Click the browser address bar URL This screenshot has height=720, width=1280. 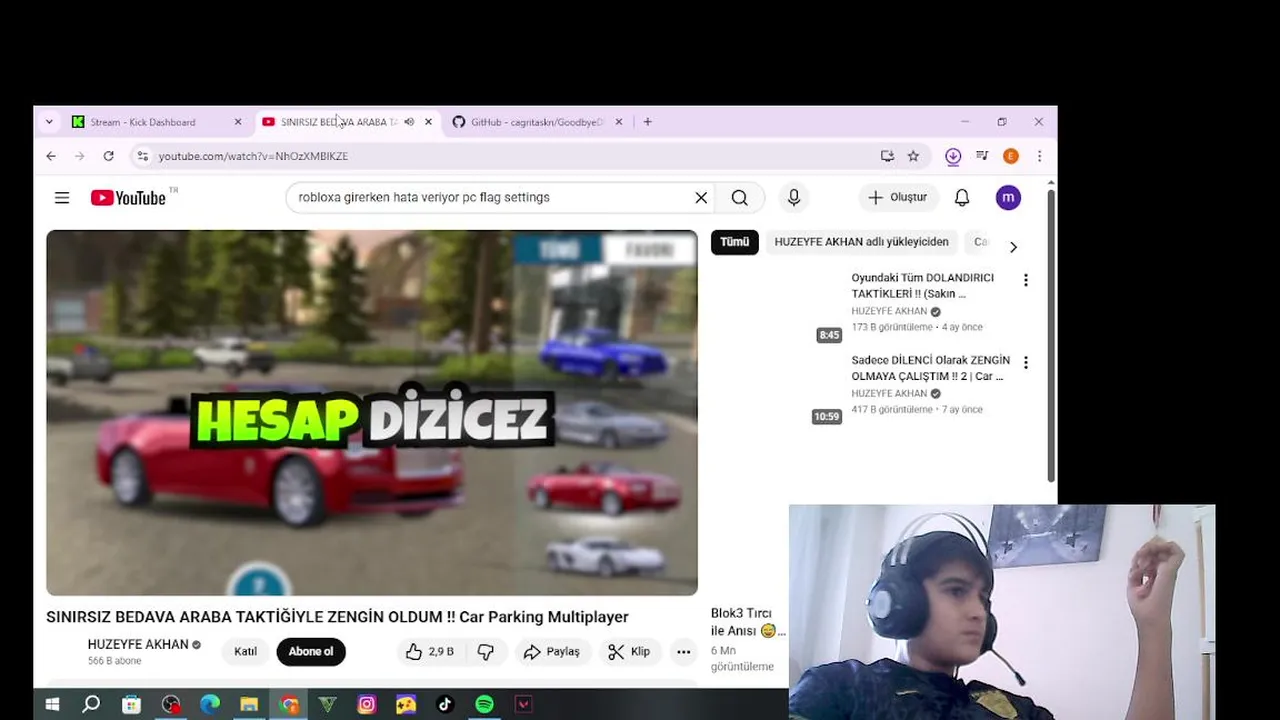253,156
